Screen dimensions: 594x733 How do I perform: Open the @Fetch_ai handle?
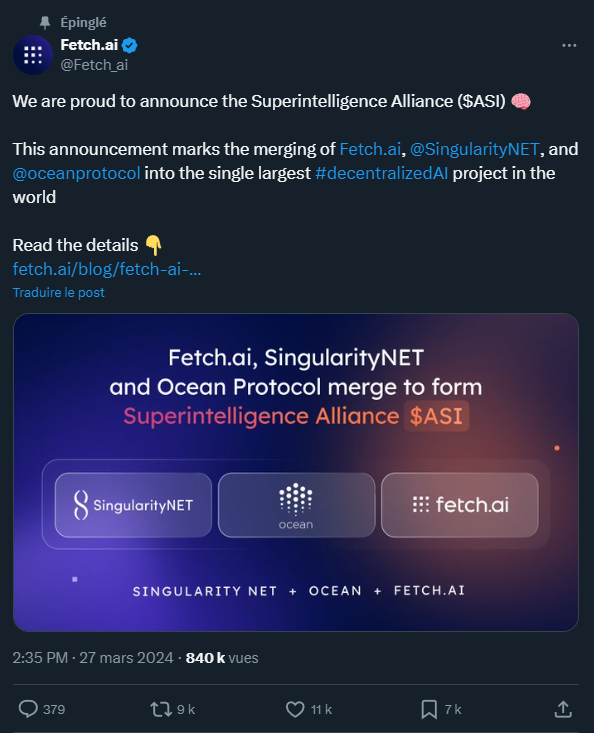click(x=94, y=65)
